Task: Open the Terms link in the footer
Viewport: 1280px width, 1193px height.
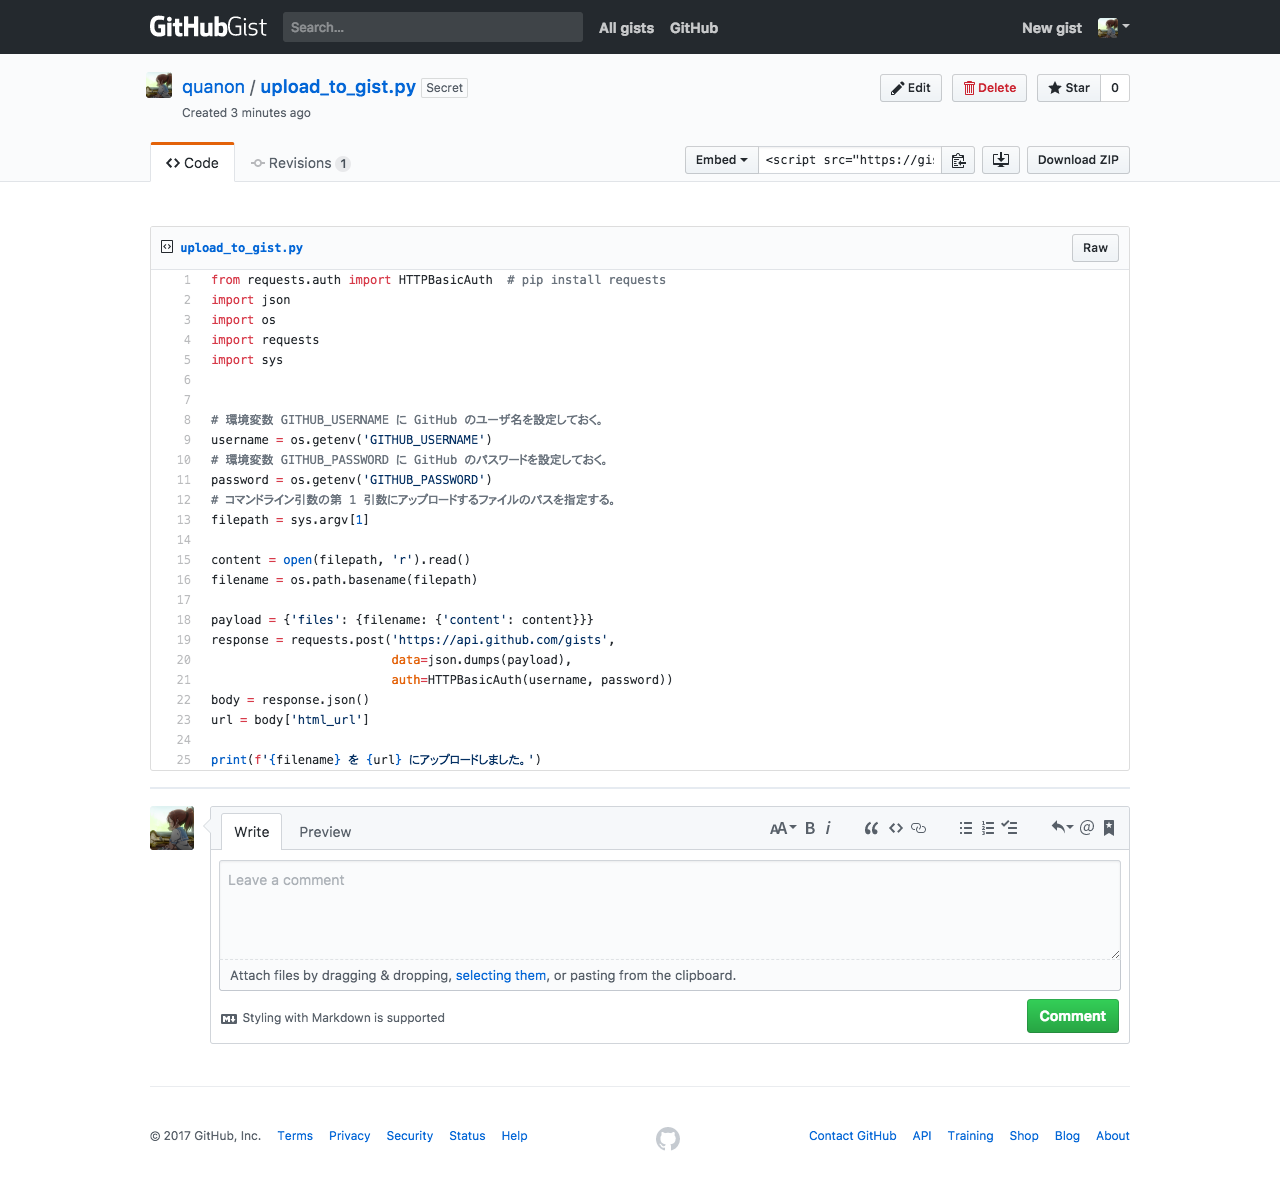Action: [294, 1136]
